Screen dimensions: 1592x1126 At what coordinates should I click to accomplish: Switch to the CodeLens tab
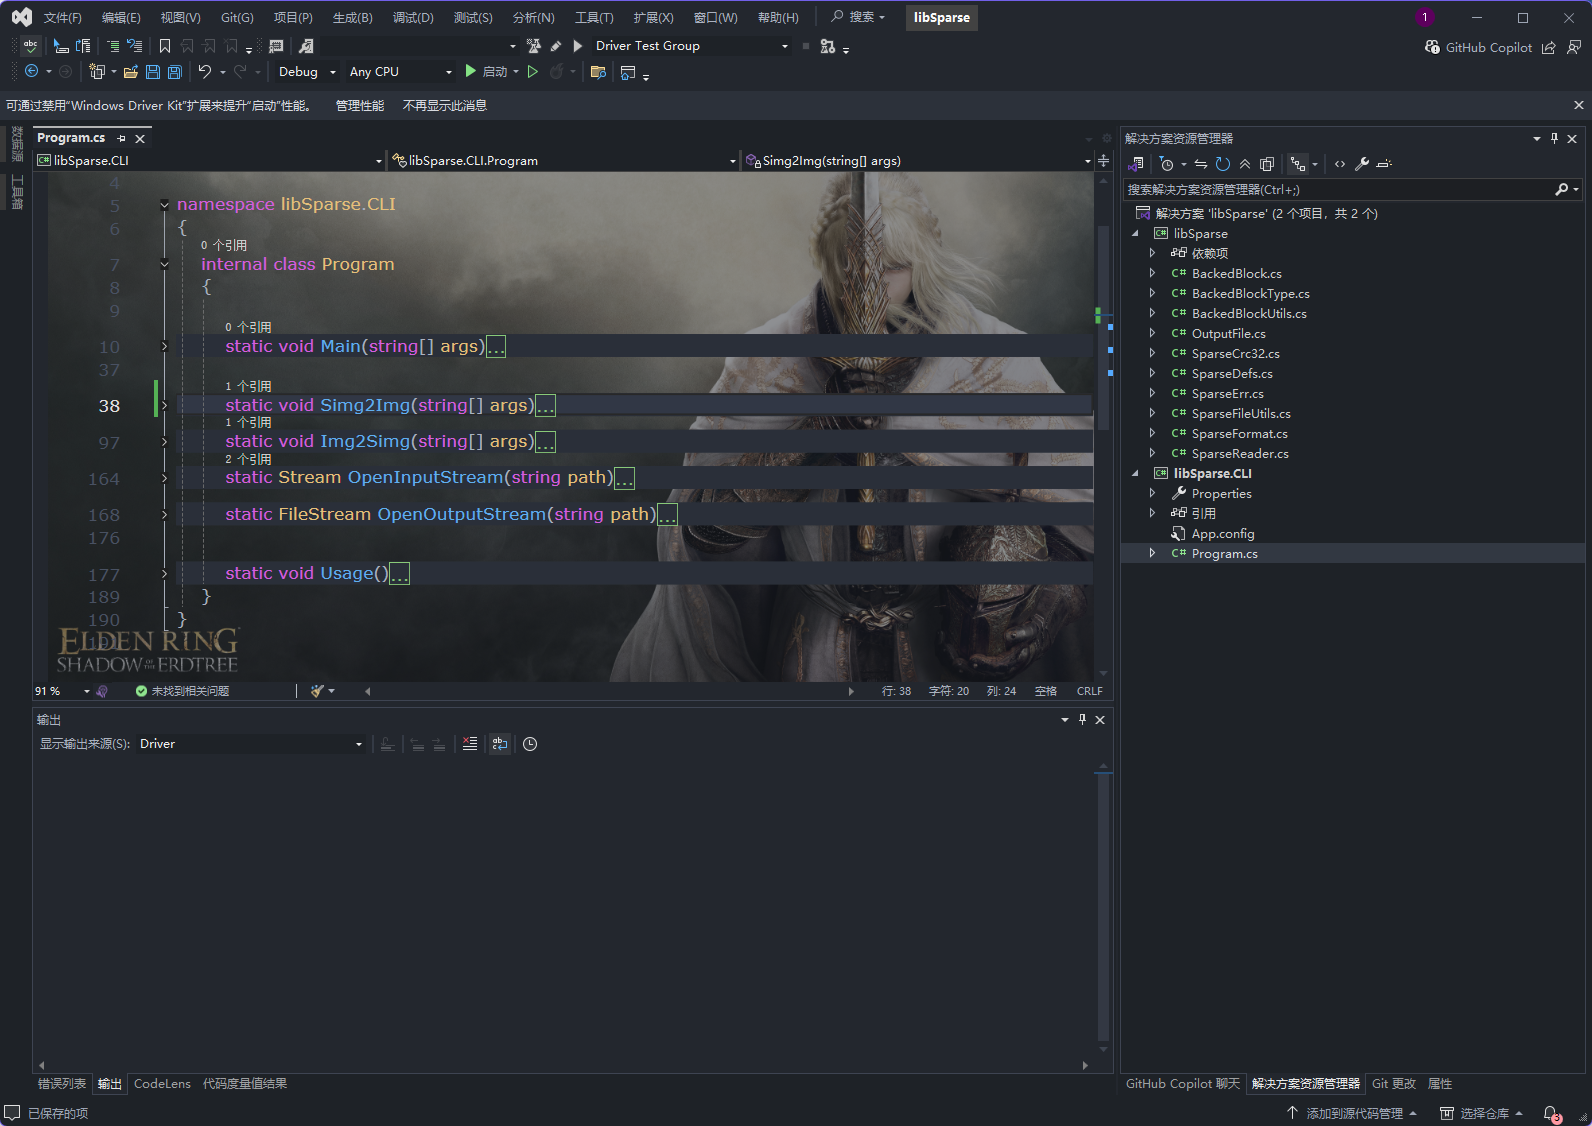[x=162, y=1084]
